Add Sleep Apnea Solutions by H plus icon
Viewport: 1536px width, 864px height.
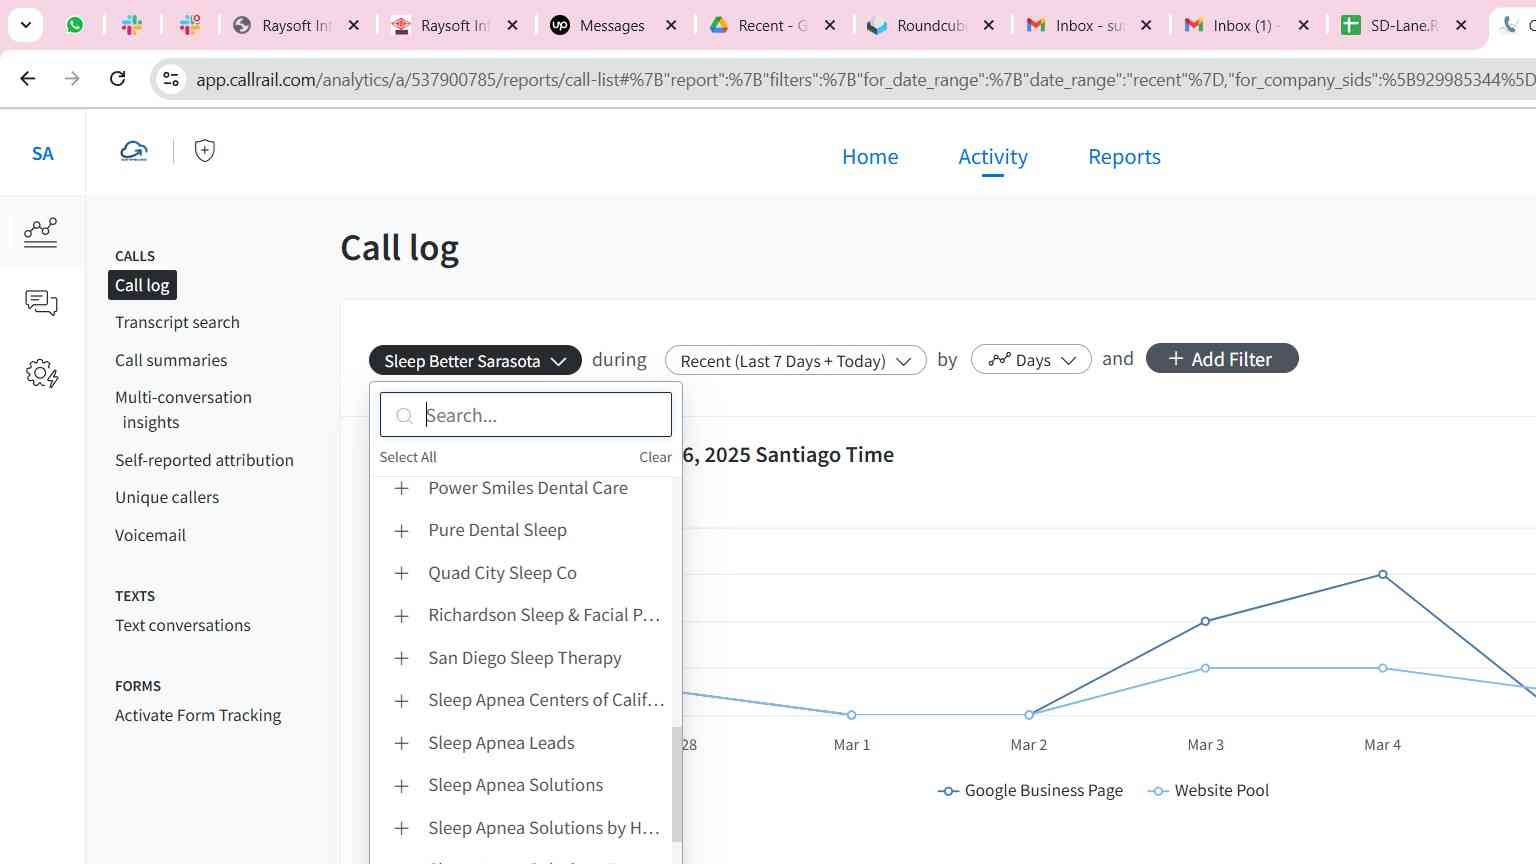(x=401, y=828)
